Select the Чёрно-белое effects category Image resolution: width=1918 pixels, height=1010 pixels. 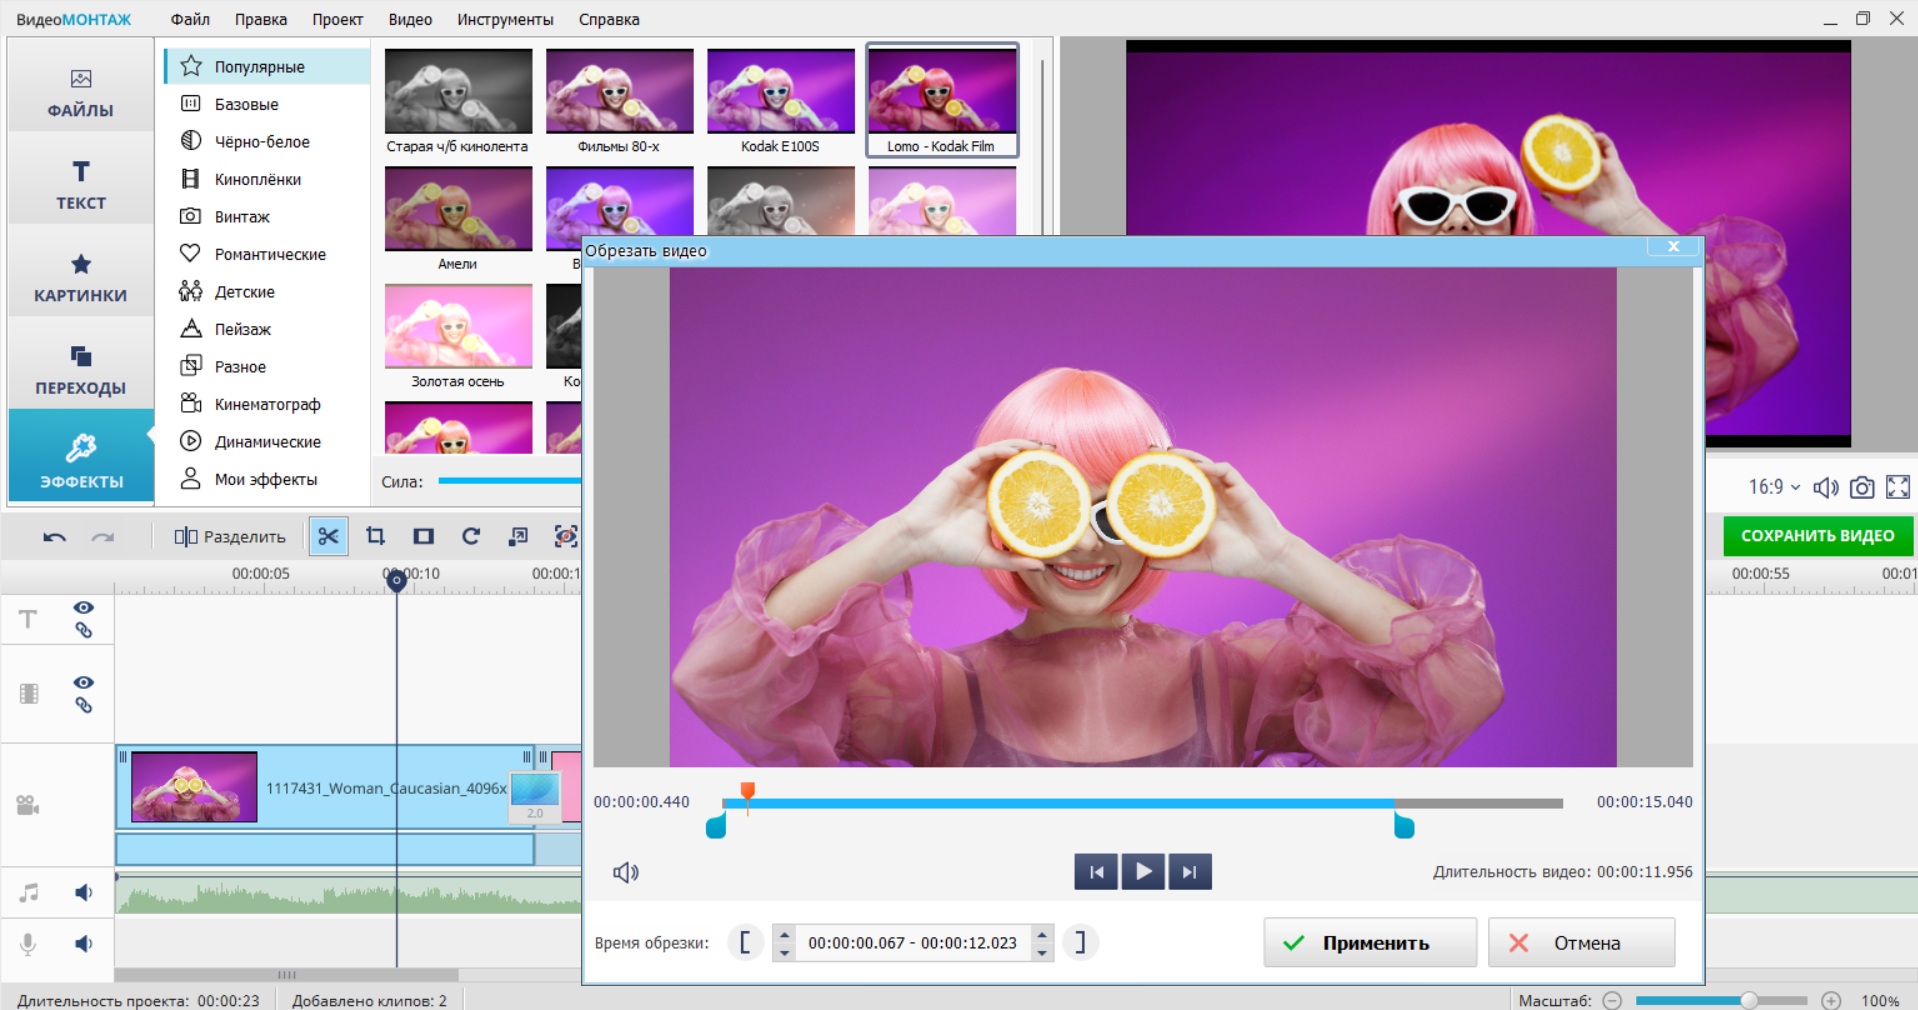267,142
